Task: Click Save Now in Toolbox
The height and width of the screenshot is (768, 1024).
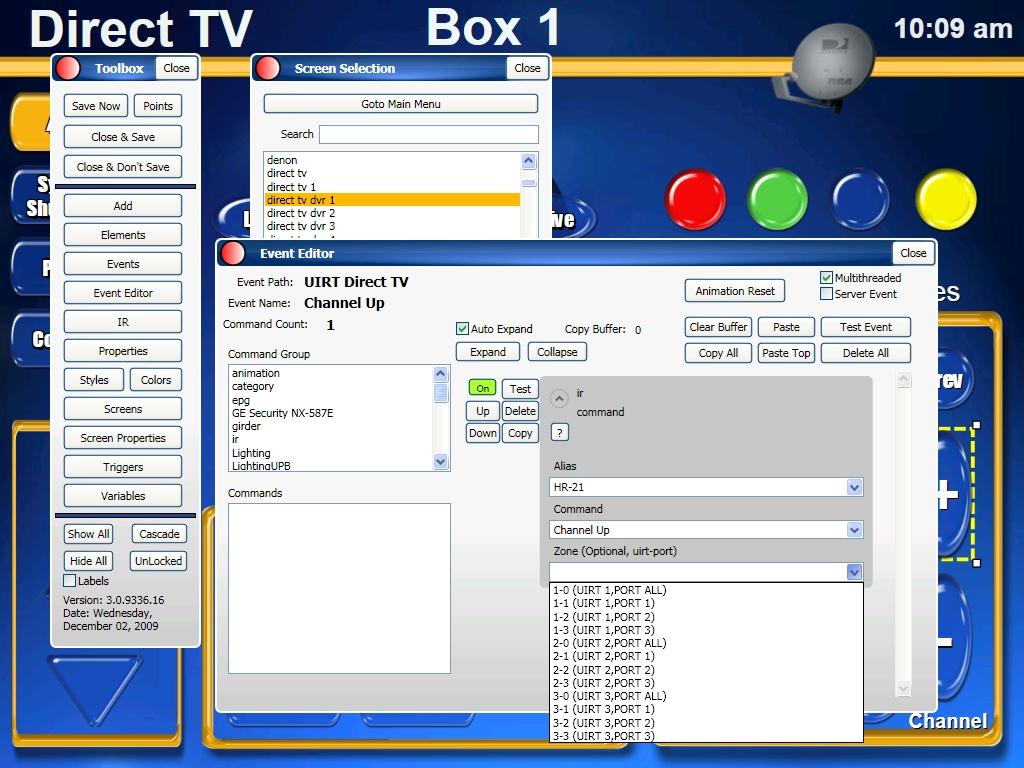Action: pos(95,106)
